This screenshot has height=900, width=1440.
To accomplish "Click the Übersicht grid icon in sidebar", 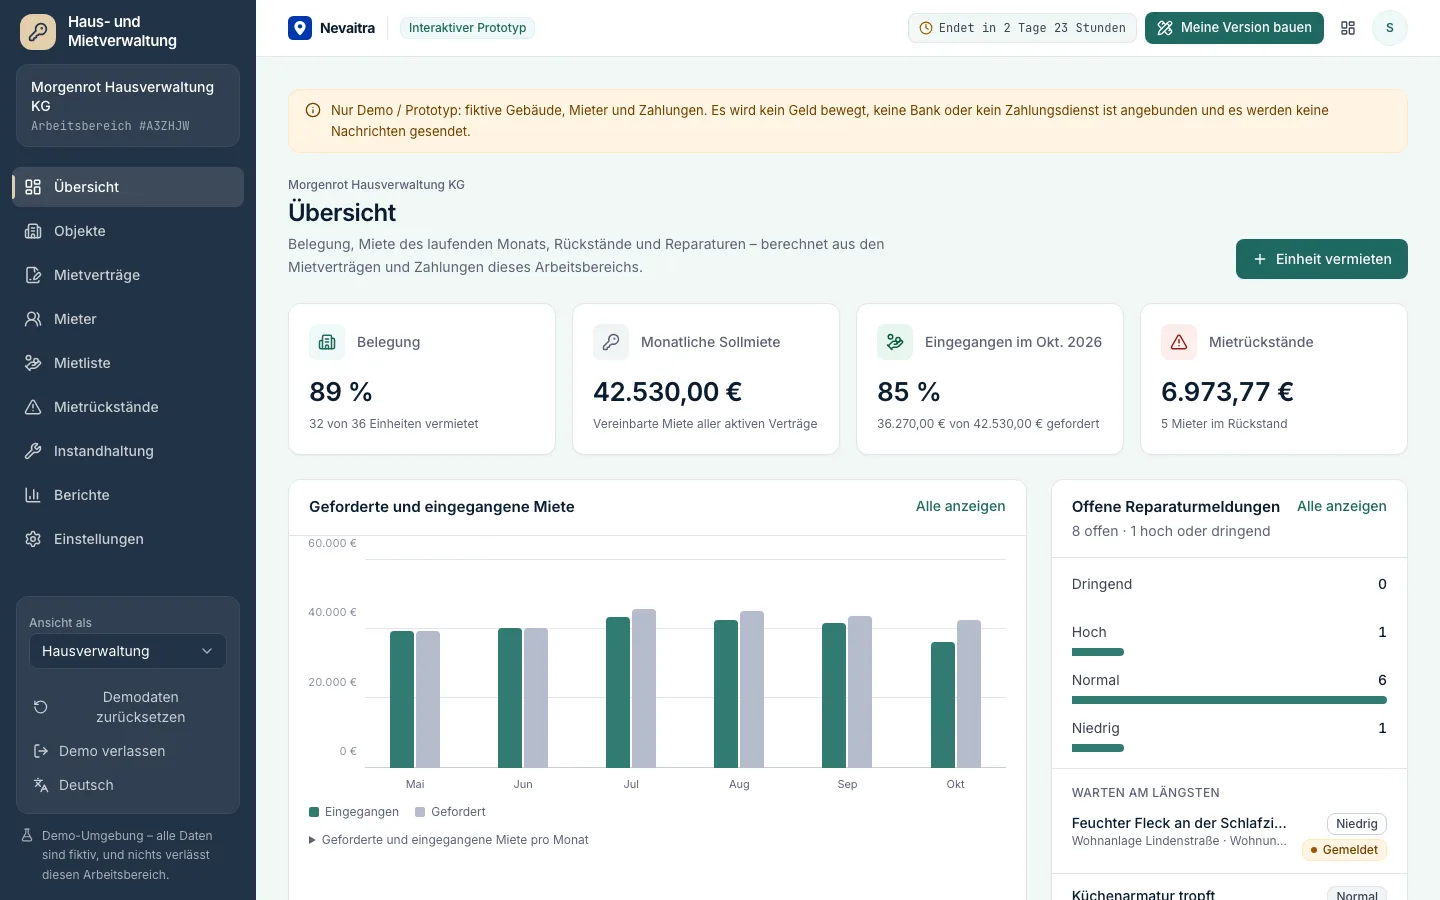I will coord(33,187).
